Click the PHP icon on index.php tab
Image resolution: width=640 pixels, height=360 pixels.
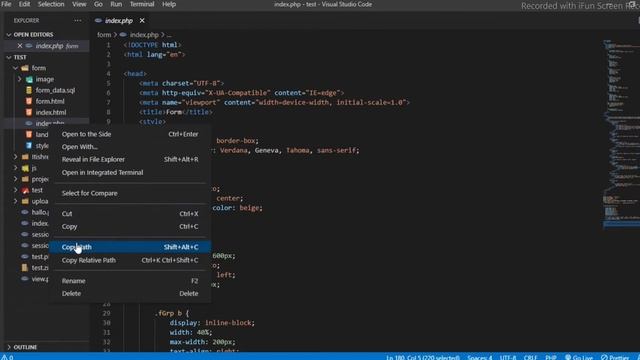point(98,20)
